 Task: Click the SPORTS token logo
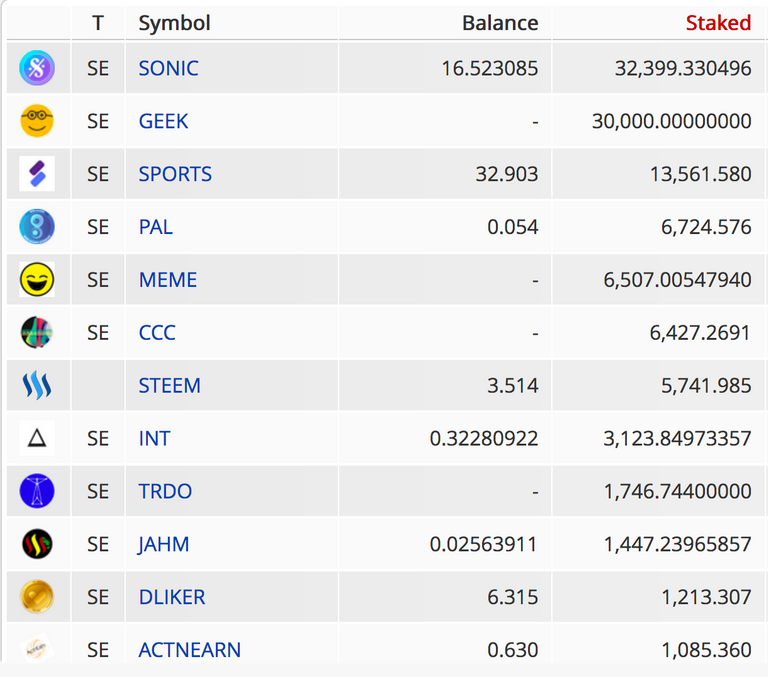(x=37, y=173)
